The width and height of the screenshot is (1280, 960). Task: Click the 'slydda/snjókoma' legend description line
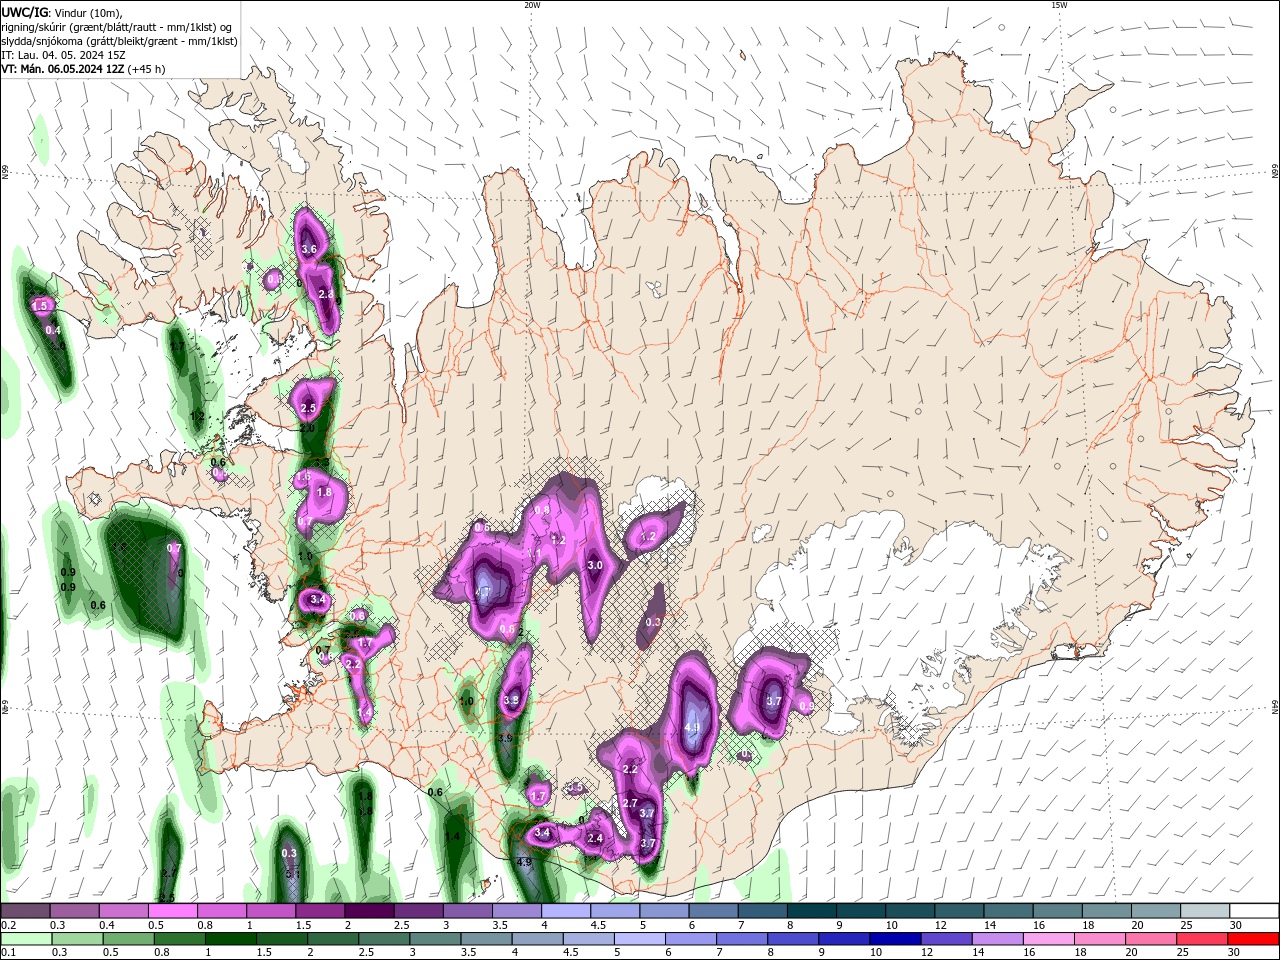pyautogui.click(x=119, y=41)
